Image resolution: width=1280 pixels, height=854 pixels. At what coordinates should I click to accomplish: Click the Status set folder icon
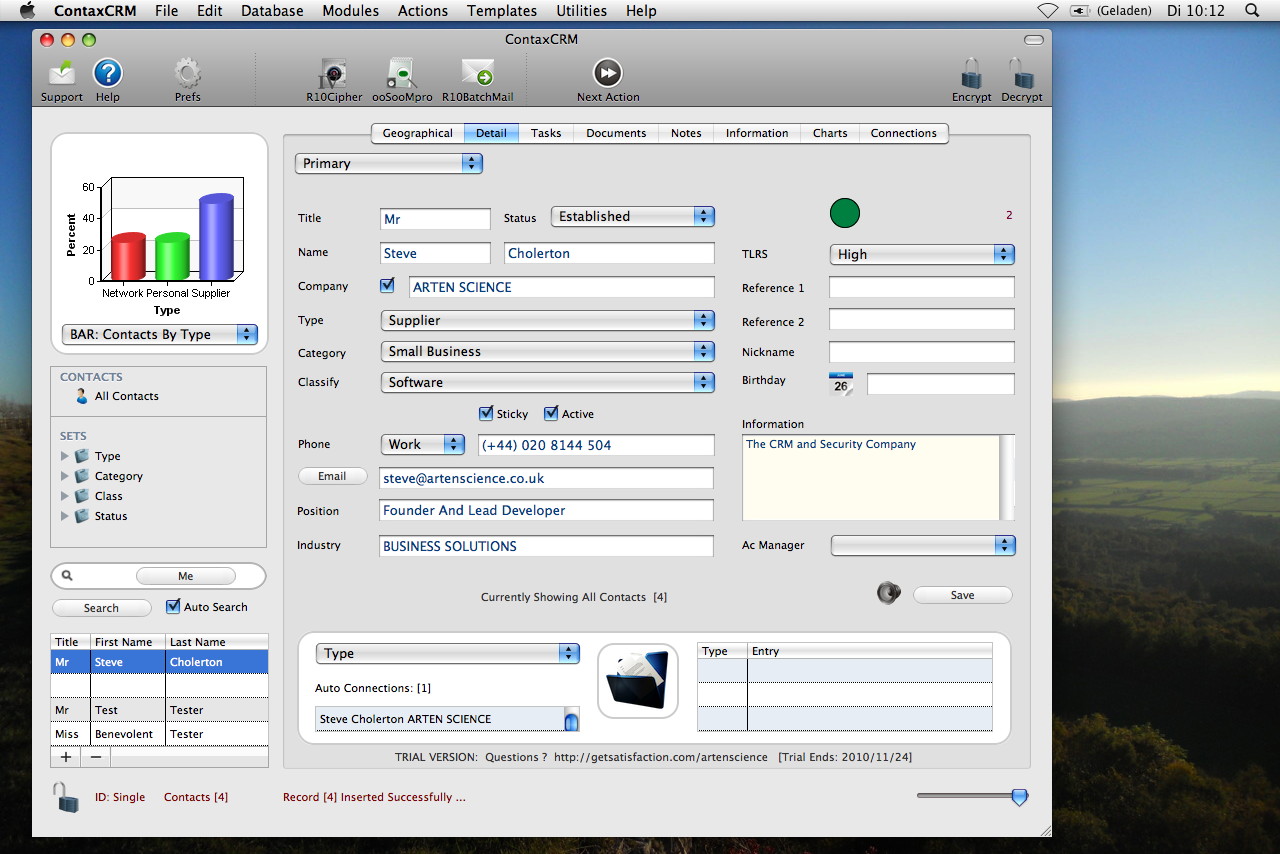pyautogui.click(x=82, y=516)
